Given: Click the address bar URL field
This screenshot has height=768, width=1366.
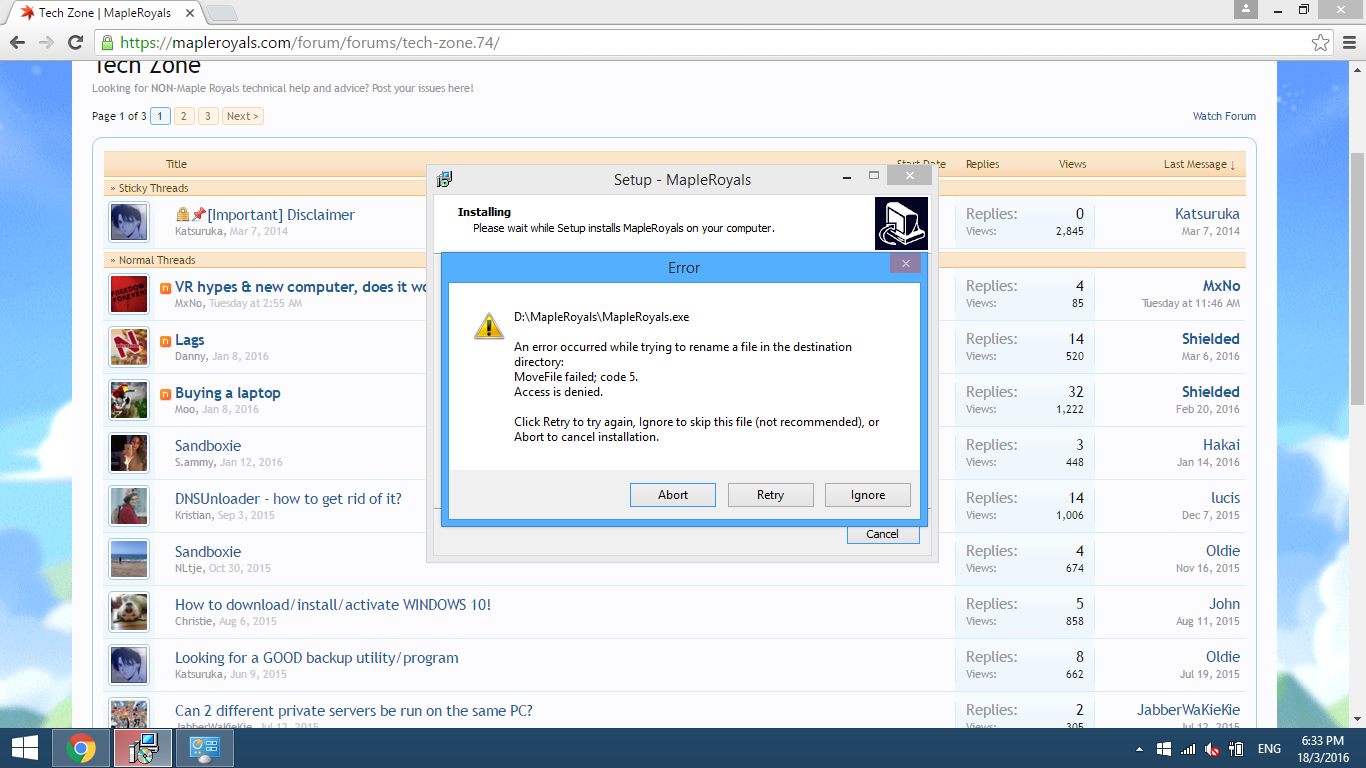Looking at the screenshot, I should (x=700, y=43).
